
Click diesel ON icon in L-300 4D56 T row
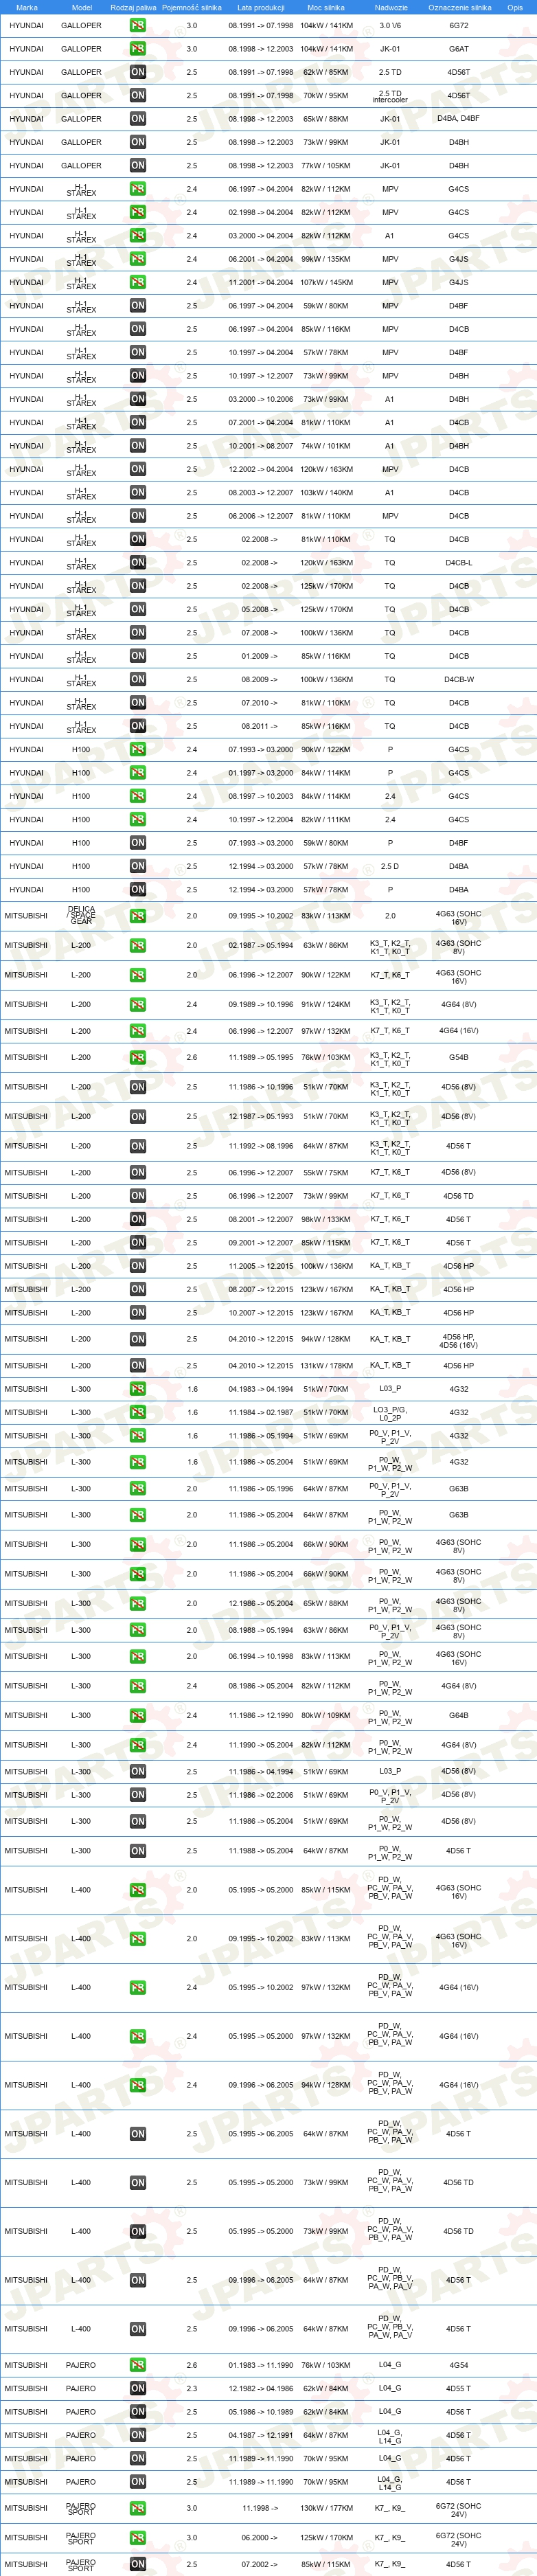tap(137, 1851)
